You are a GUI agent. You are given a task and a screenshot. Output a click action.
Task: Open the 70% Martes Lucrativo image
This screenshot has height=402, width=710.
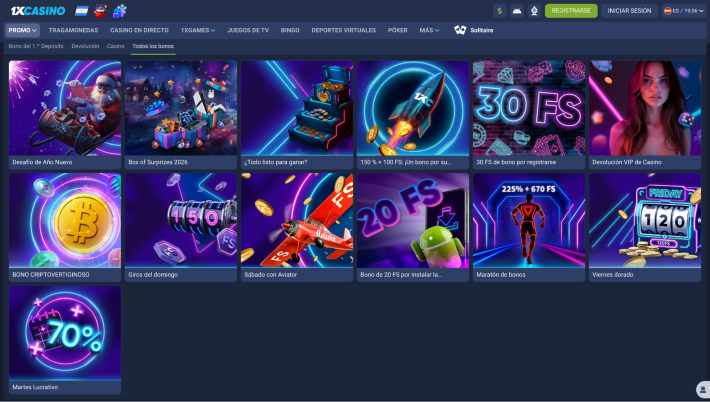[65, 333]
